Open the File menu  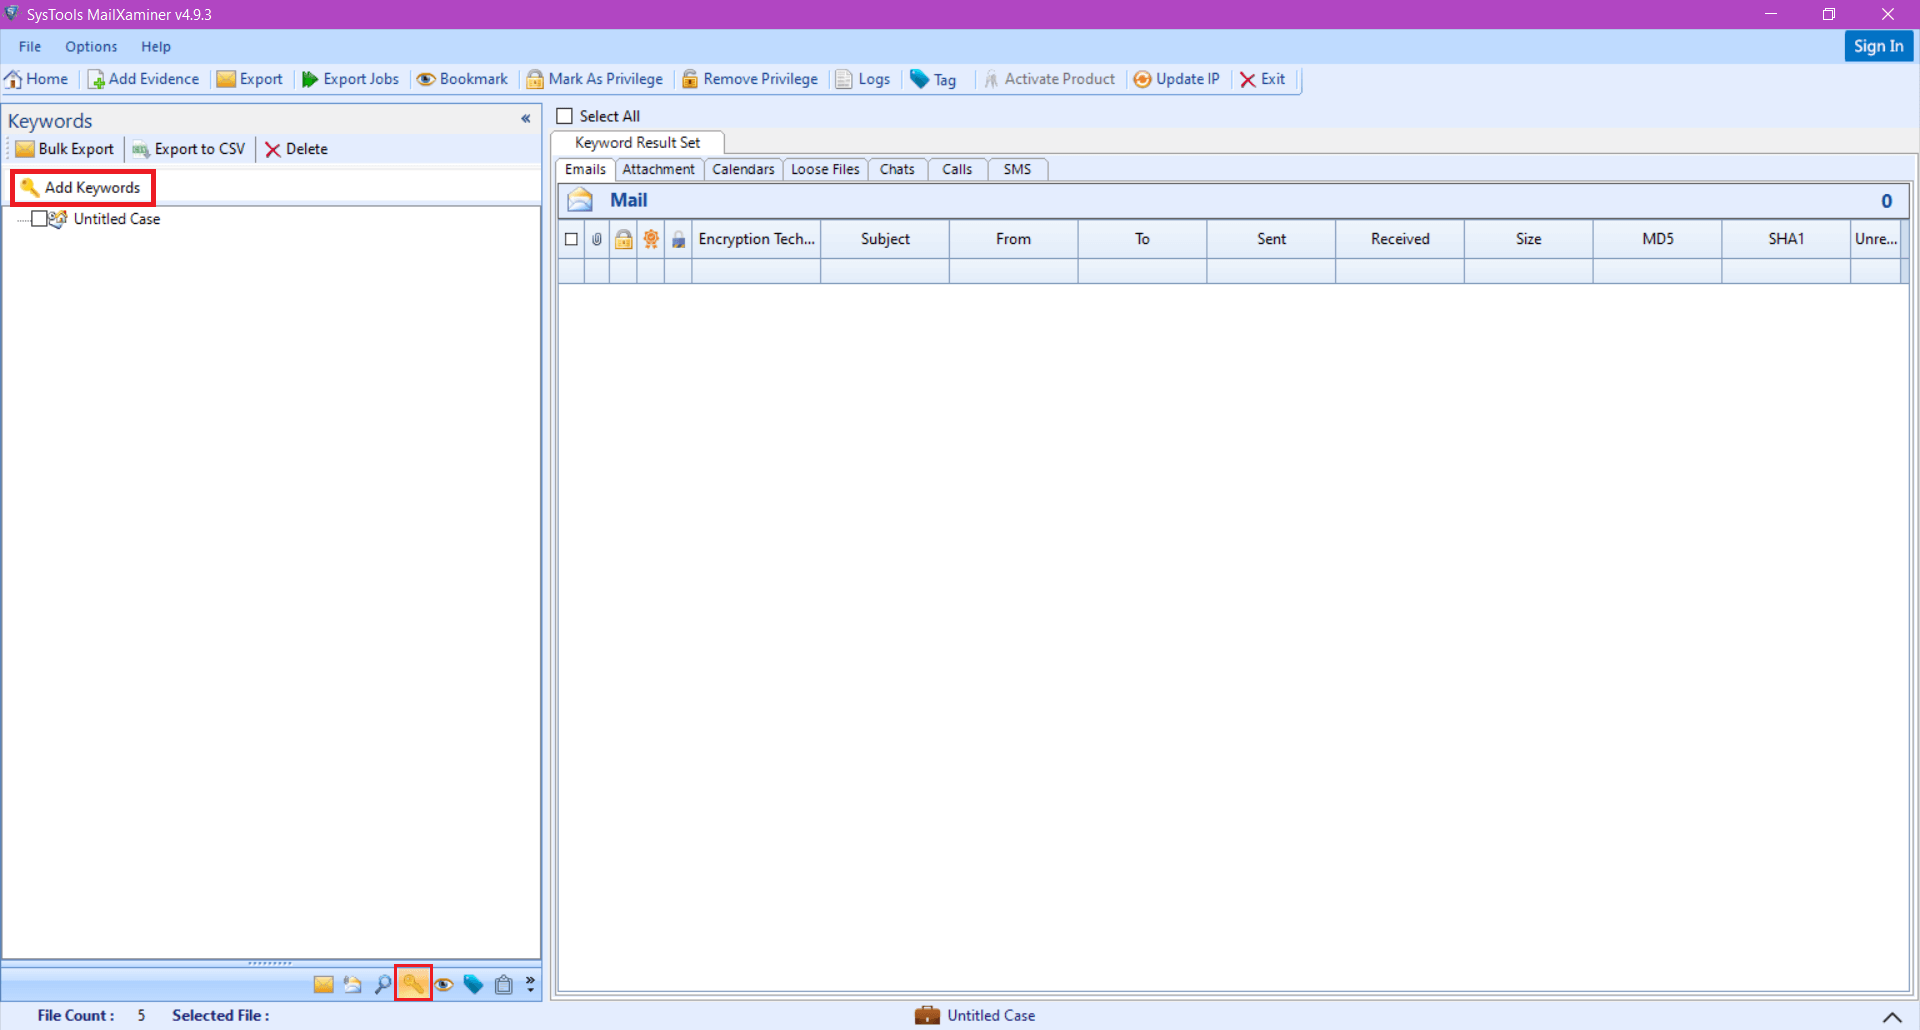click(x=30, y=46)
